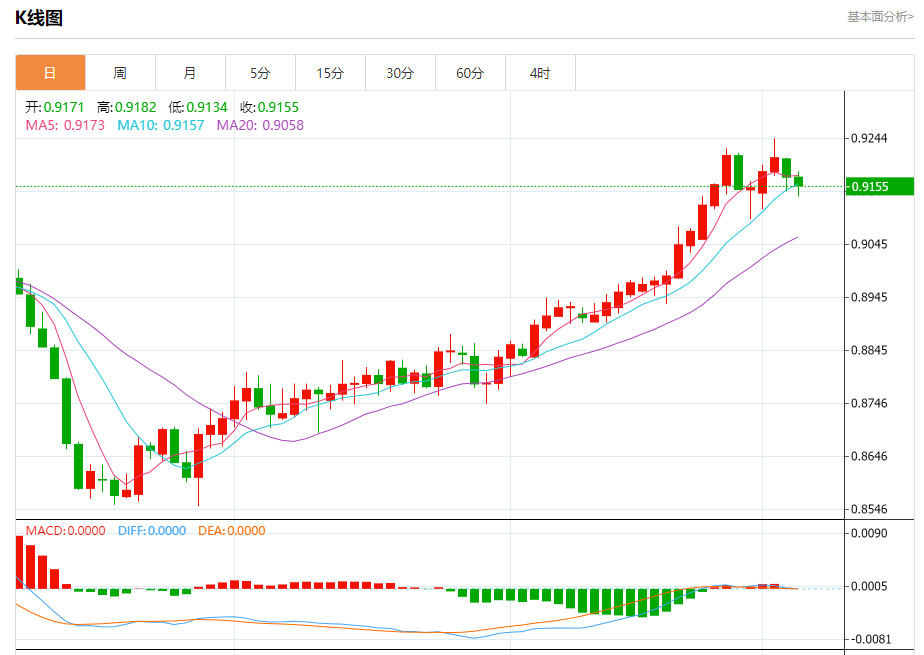
Task: Click the 0.8646 price axis label
Action: click(869, 456)
